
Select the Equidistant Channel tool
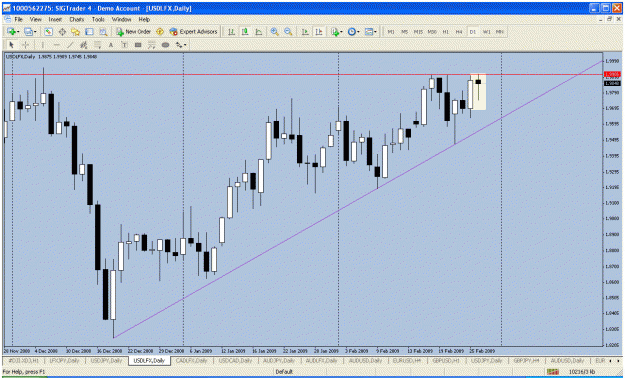84,45
